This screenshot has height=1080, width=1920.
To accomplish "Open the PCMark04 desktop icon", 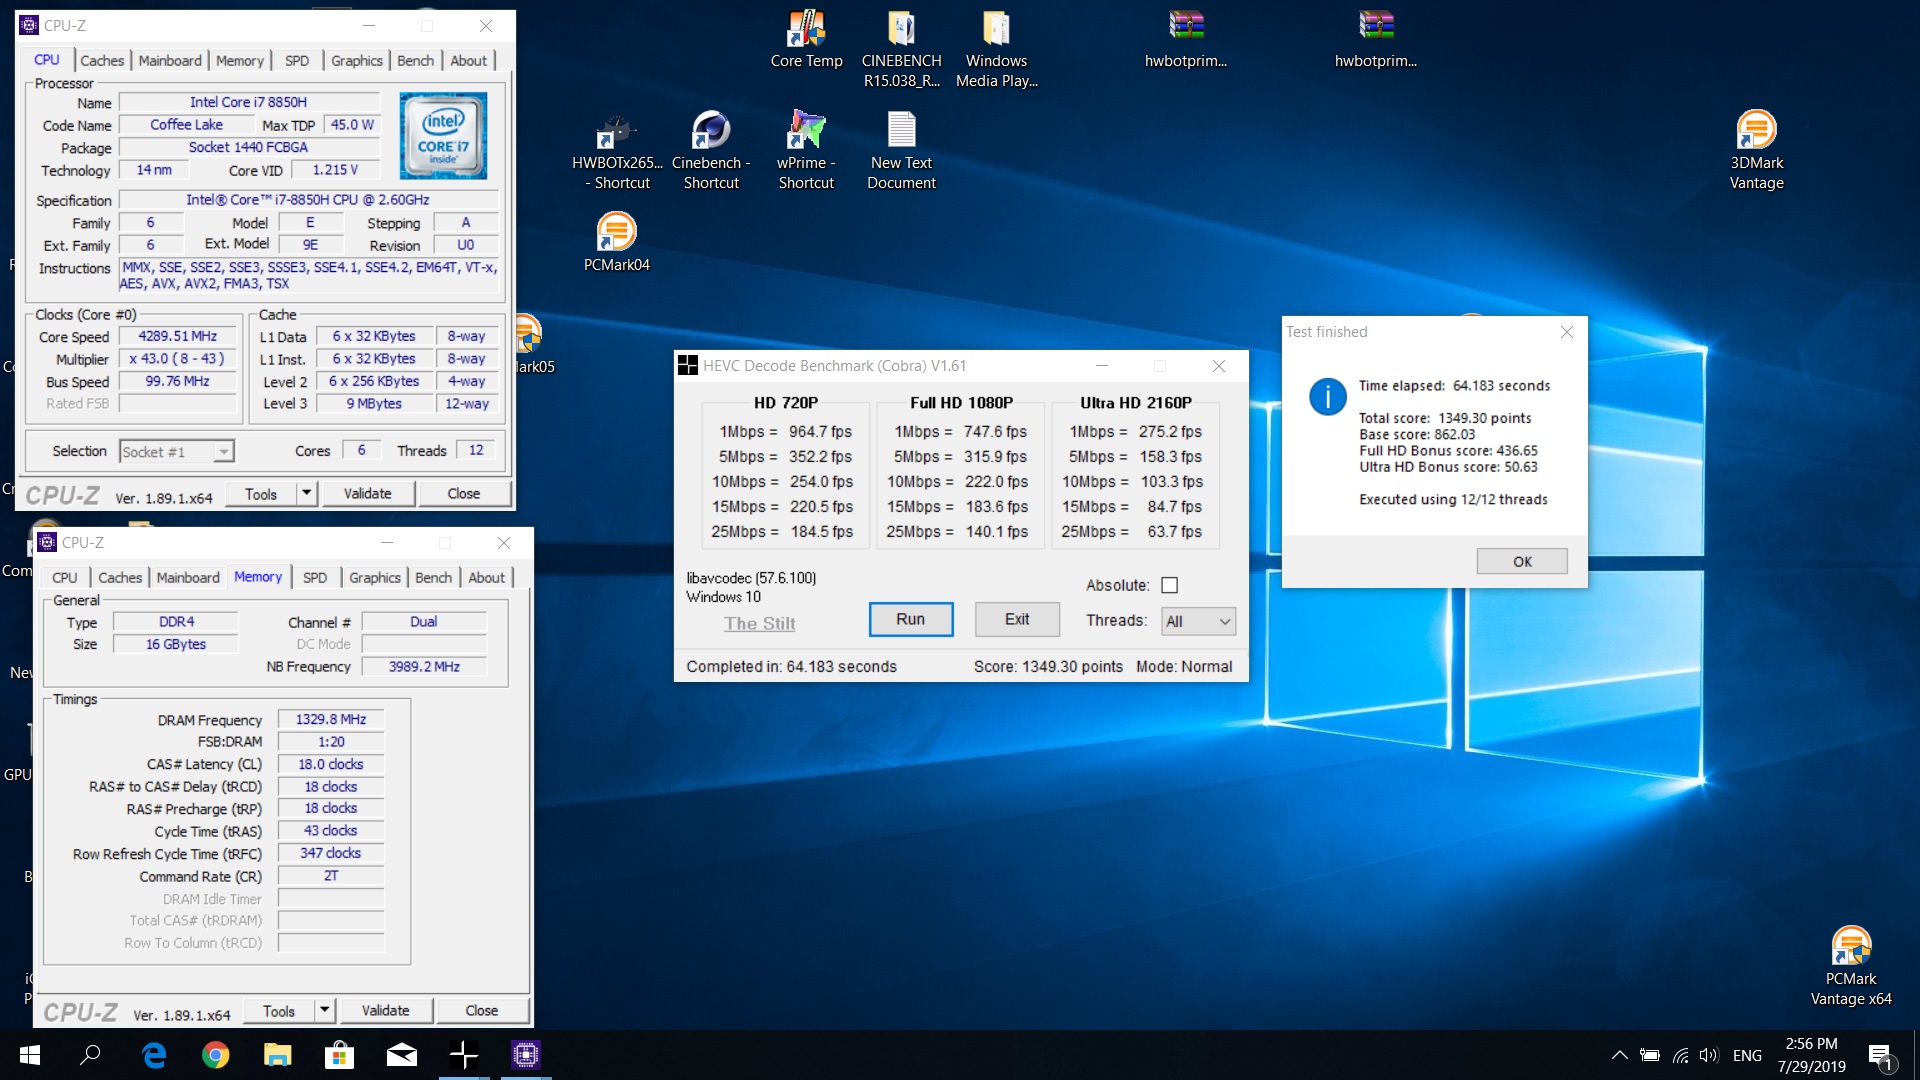I will [x=616, y=243].
